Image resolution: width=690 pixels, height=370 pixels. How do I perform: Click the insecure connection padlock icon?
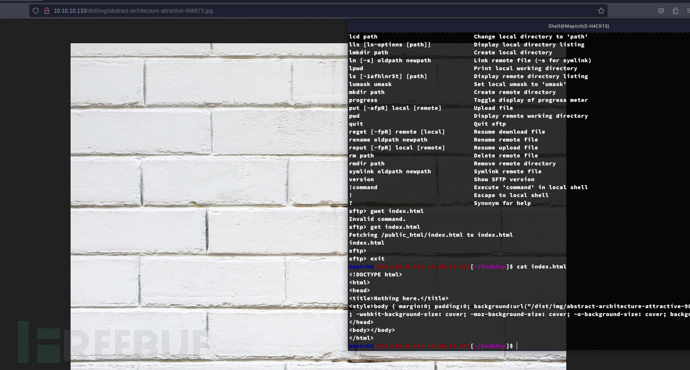(46, 11)
